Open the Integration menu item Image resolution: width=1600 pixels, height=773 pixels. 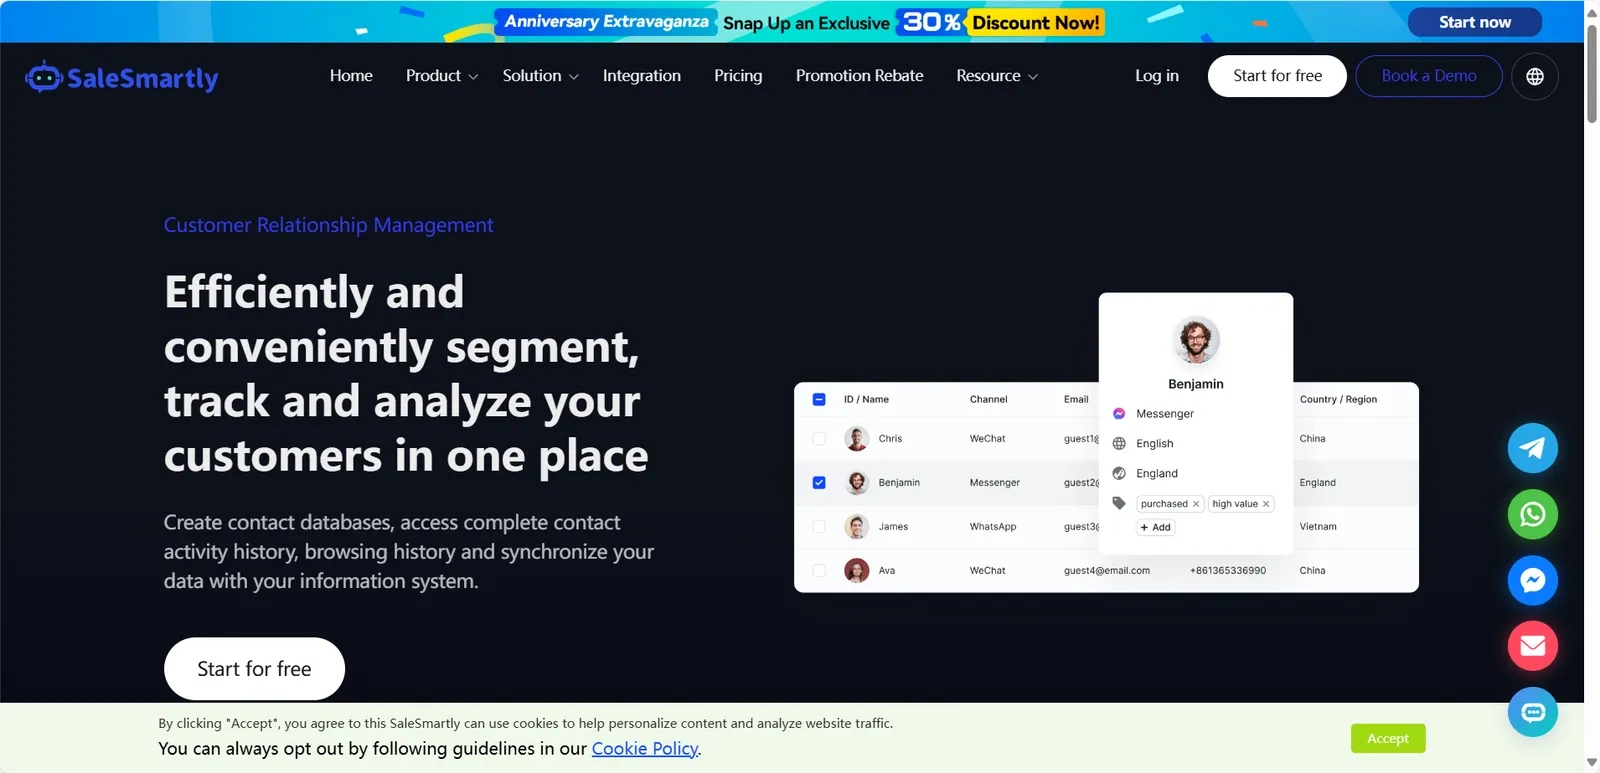click(x=642, y=76)
